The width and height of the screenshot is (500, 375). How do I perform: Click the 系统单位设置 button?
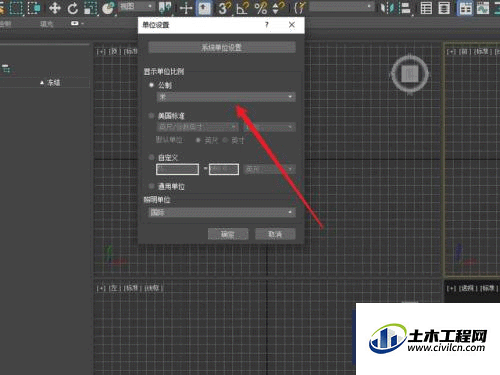222,47
